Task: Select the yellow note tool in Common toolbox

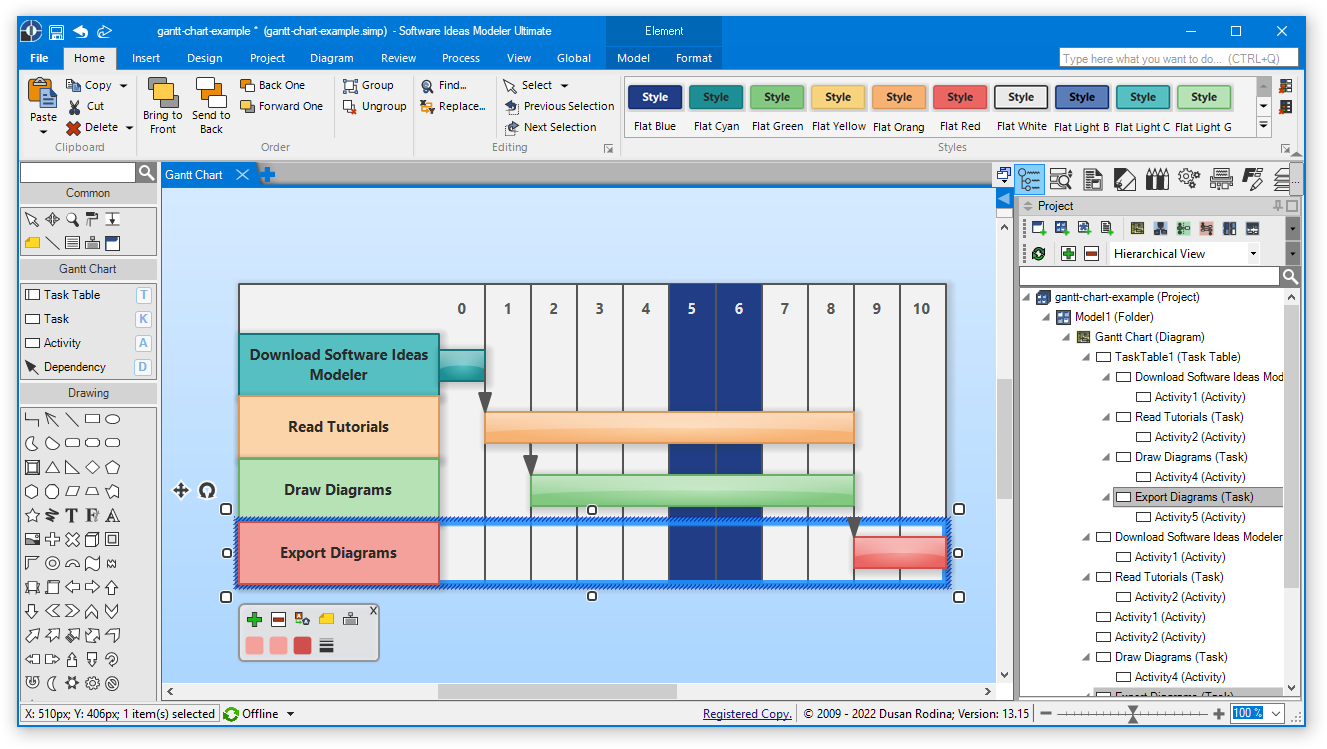Action: (x=32, y=242)
